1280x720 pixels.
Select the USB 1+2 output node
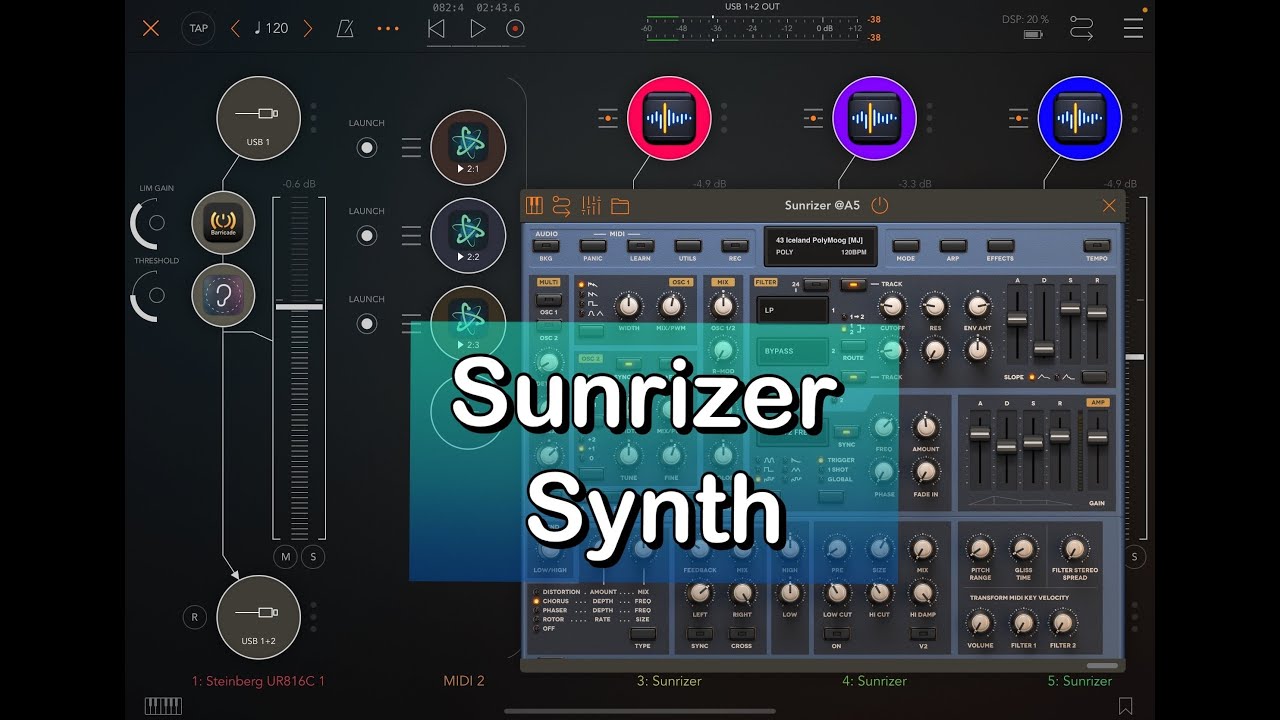(259, 617)
